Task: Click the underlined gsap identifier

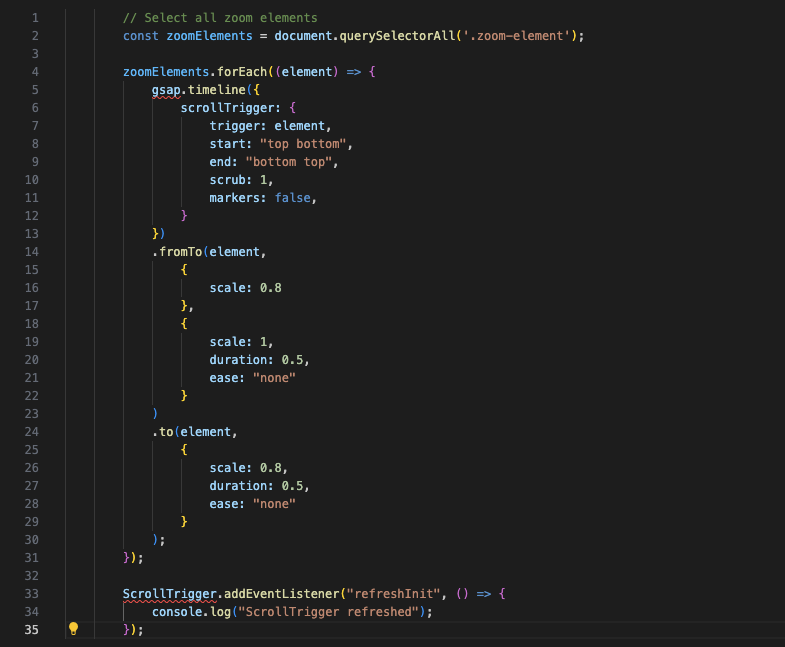Action: 169,90
